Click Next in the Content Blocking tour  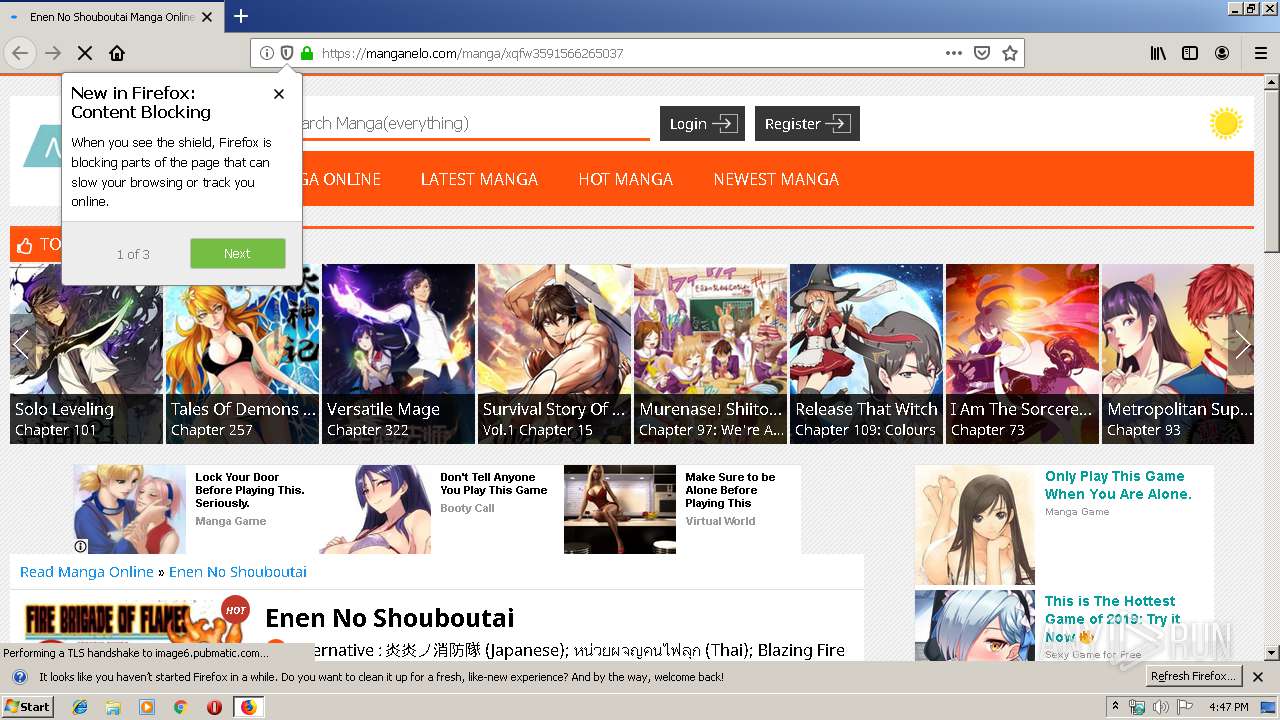pyautogui.click(x=237, y=253)
